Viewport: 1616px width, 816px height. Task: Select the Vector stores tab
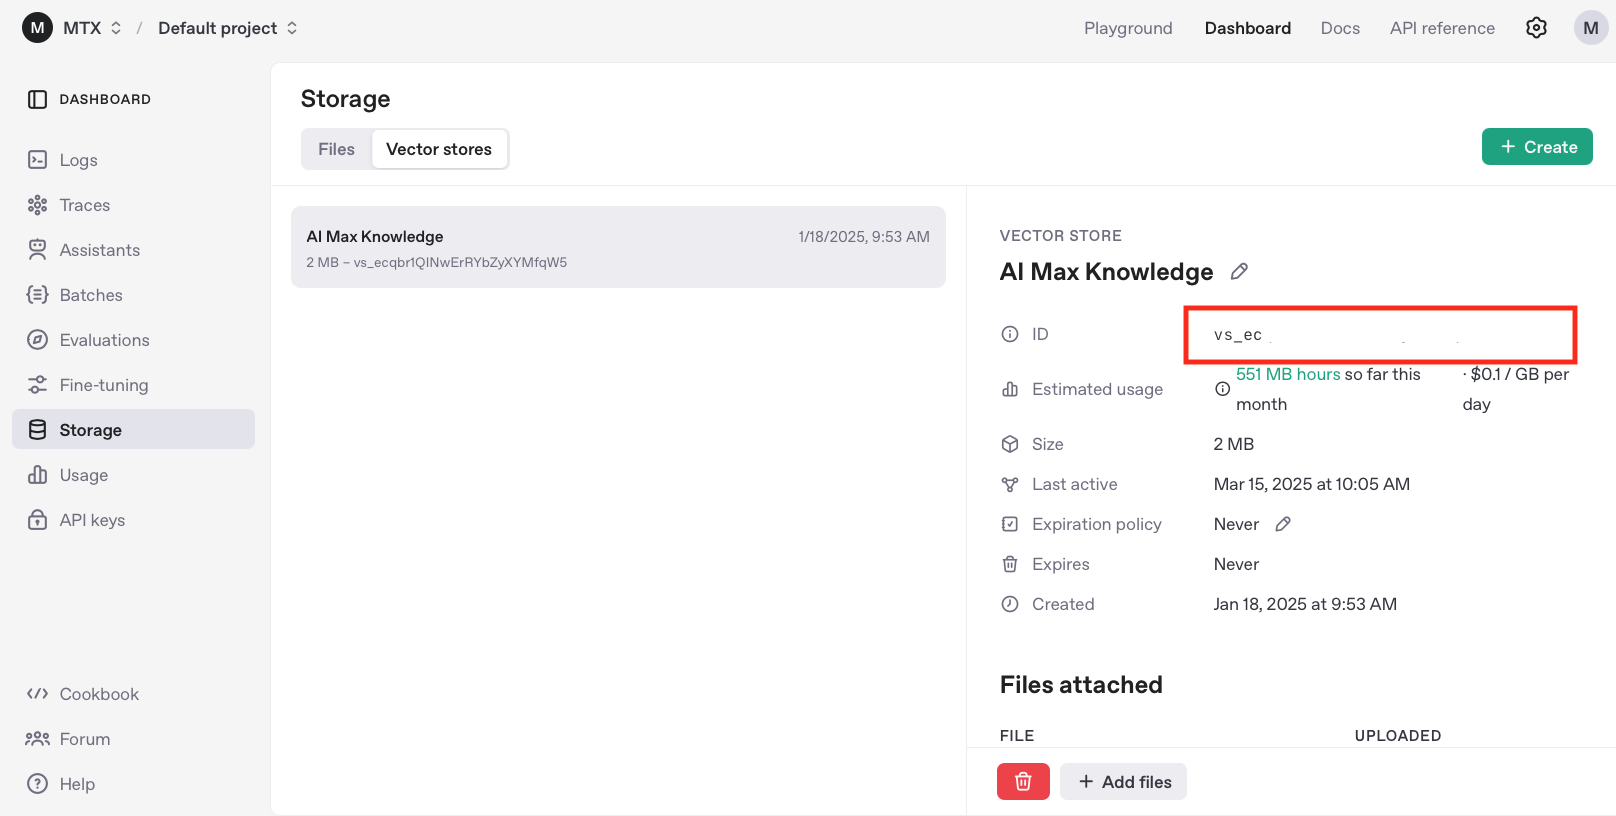click(x=439, y=149)
